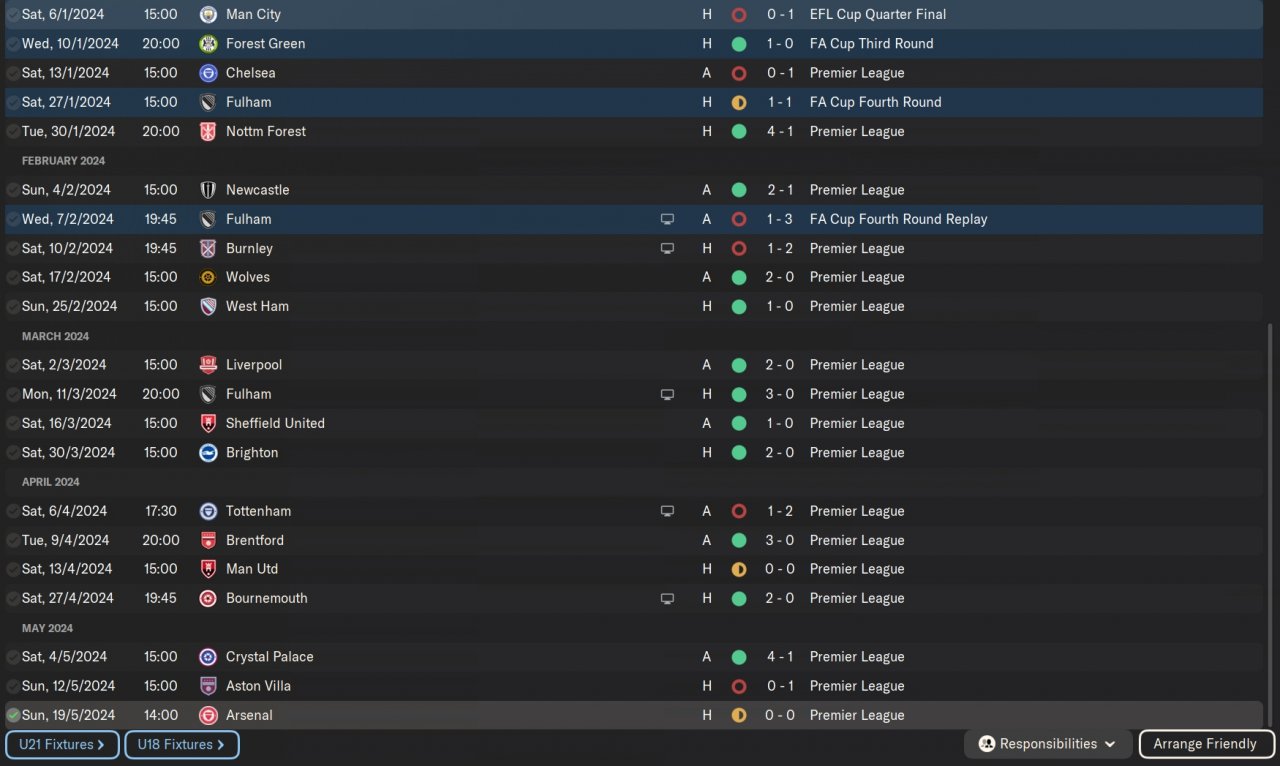Click the Arsenal club crest
Screen dimensions: 1280x766
pos(208,715)
